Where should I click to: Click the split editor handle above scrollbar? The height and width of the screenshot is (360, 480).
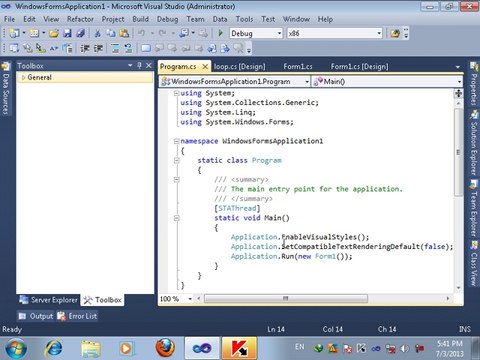pyautogui.click(x=458, y=94)
